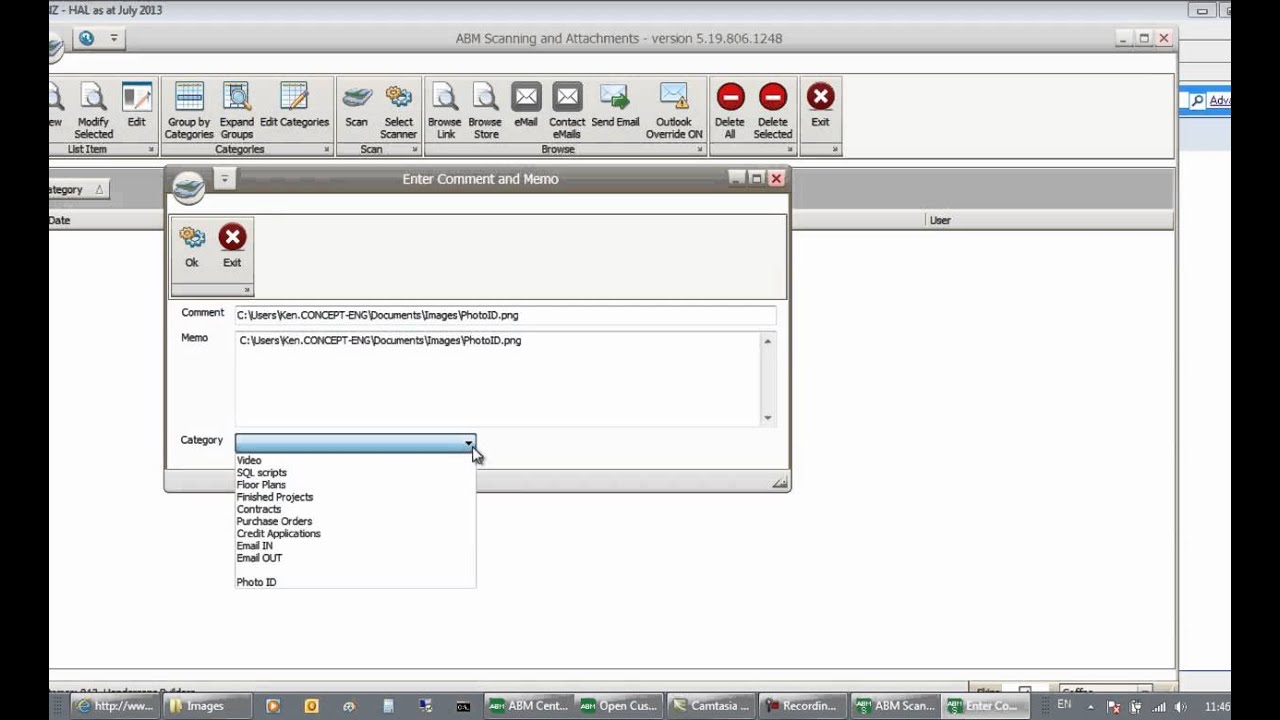Select Video category option
The width and height of the screenshot is (1280, 720).
(x=249, y=460)
